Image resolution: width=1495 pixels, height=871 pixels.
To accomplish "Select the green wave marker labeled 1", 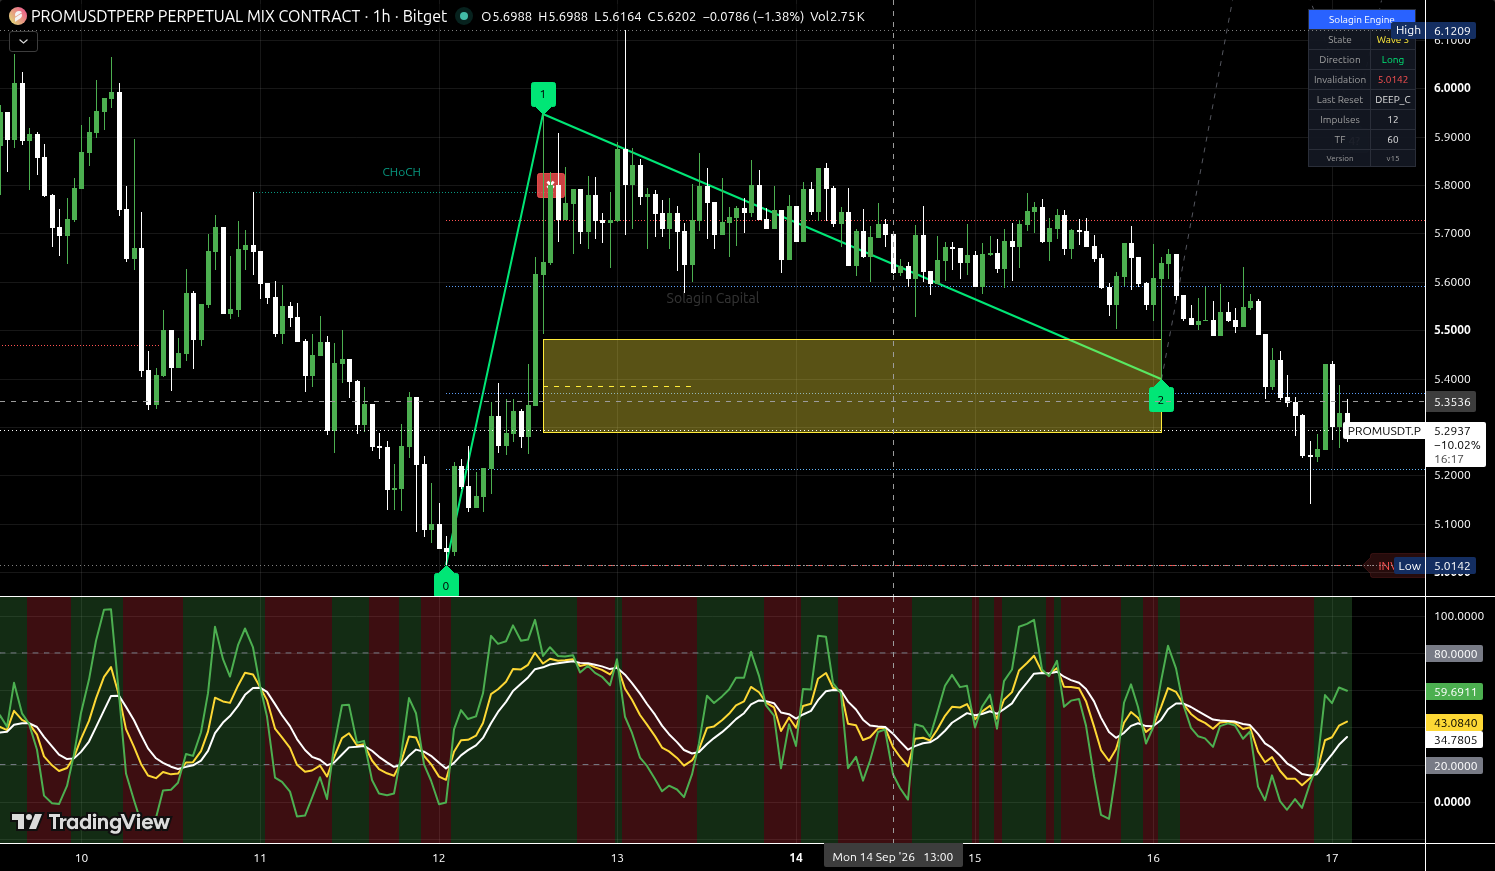I will (543, 96).
